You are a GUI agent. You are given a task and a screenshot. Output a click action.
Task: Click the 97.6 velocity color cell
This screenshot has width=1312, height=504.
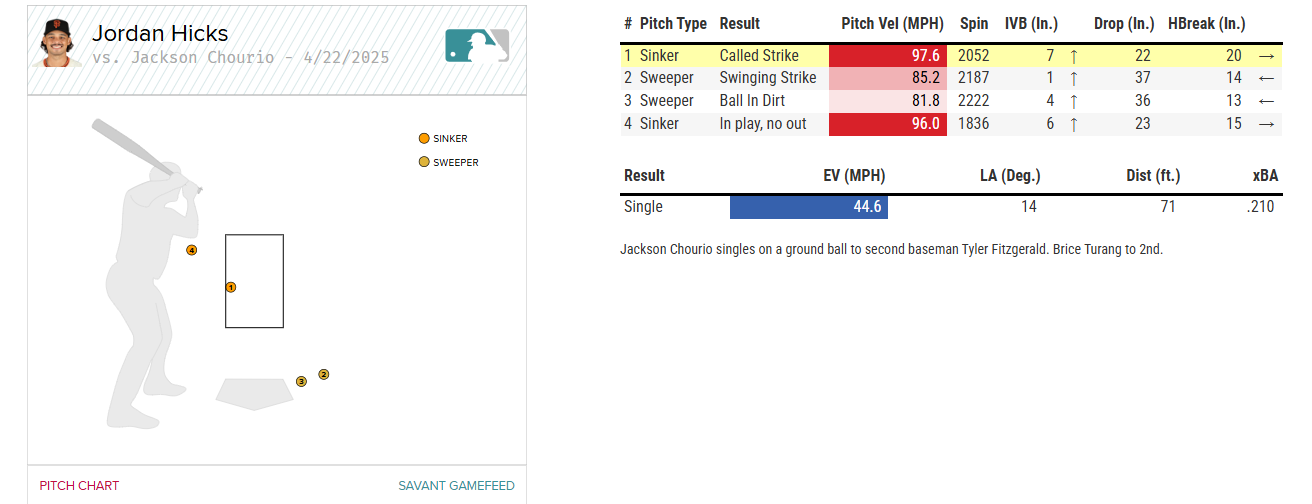[887, 56]
